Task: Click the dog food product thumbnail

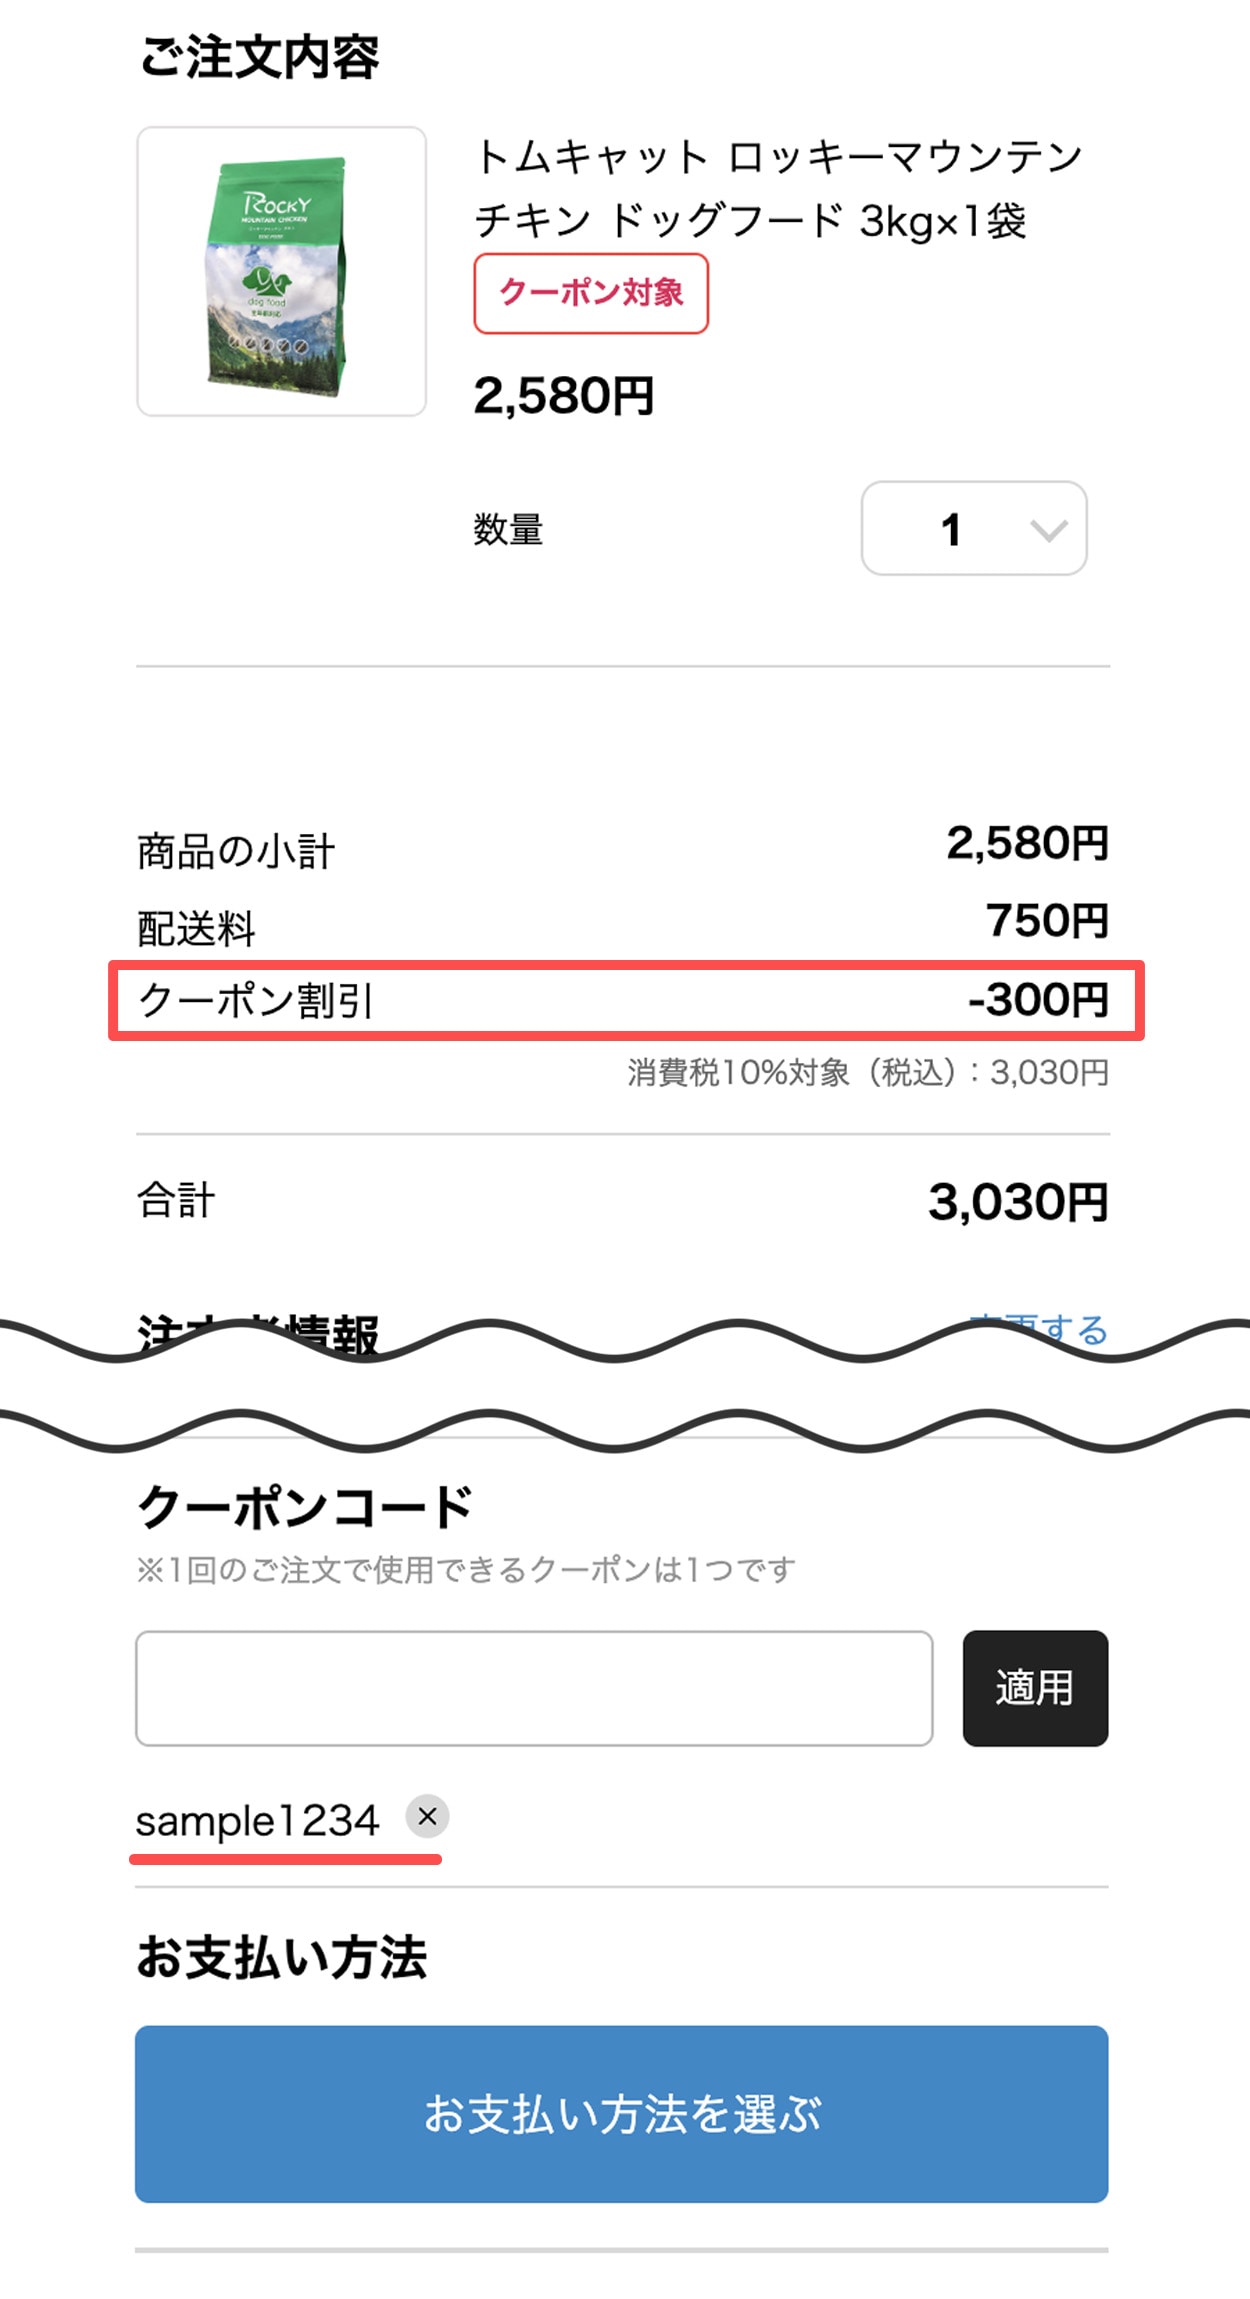Action: coord(281,271)
